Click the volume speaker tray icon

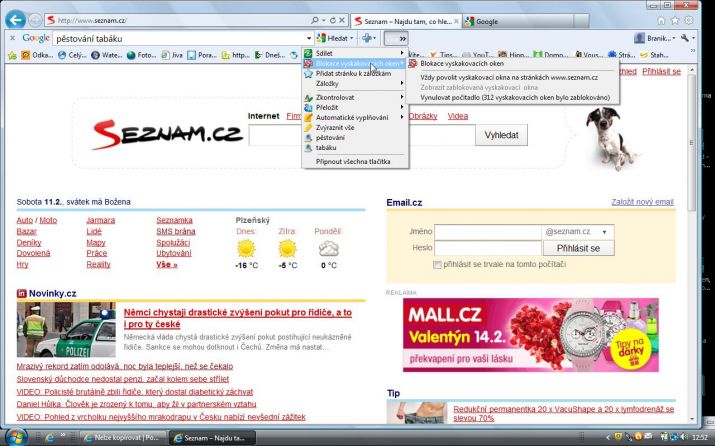tap(684, 437)
